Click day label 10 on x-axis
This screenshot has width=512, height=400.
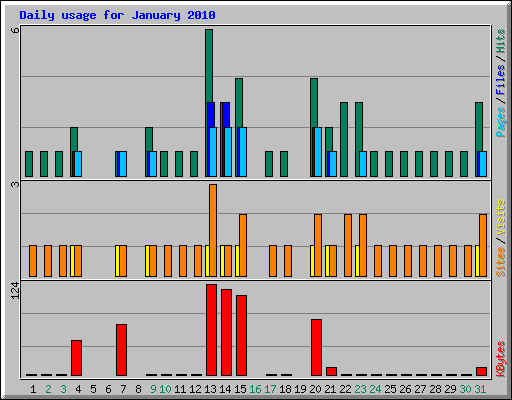point(165,389)
